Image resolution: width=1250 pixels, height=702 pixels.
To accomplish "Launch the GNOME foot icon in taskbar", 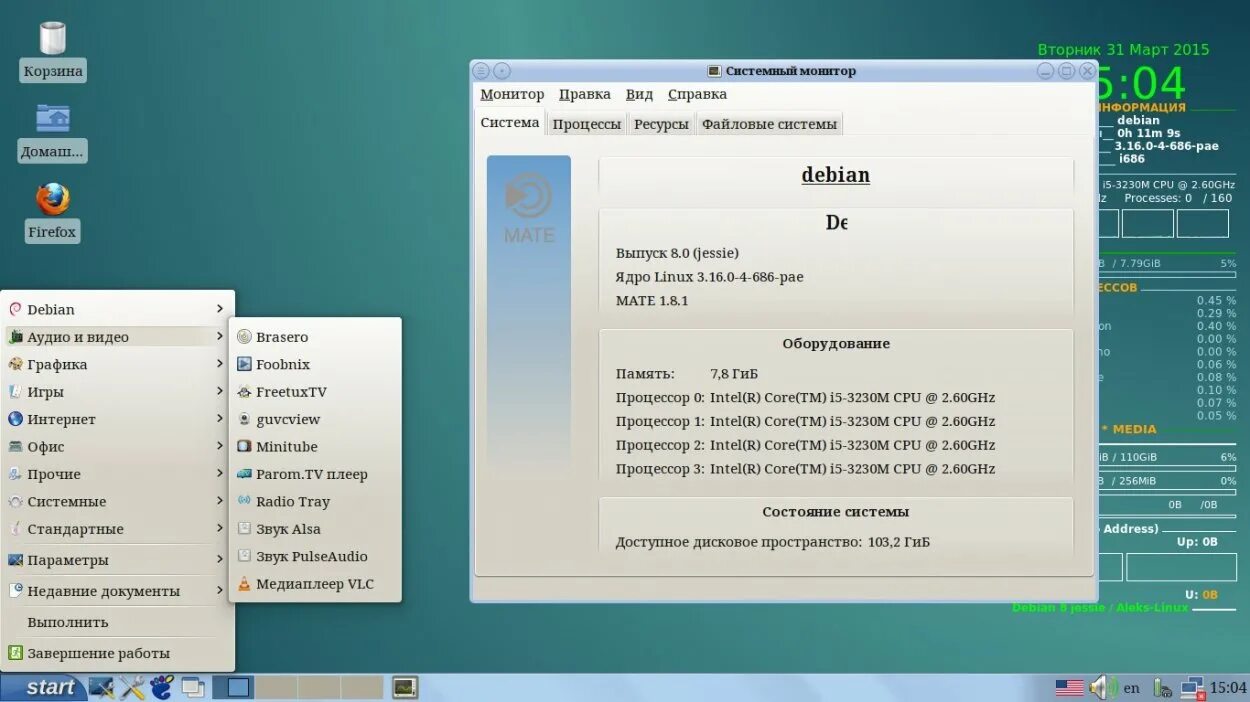I will (162, 687).
